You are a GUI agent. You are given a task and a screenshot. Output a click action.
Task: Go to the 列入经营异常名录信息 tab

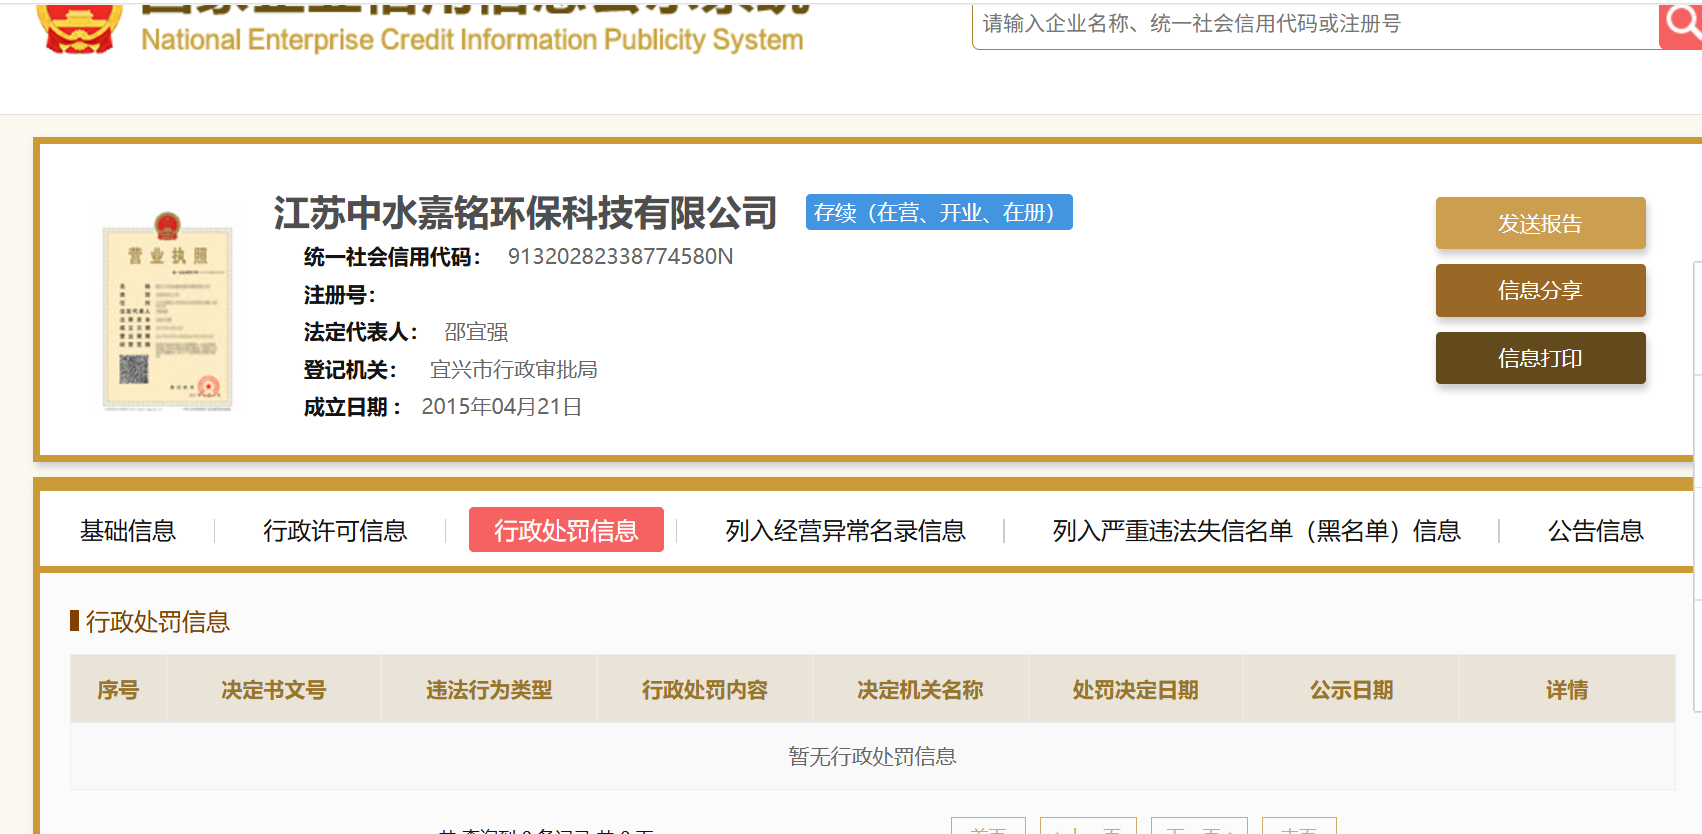(x=845, y=531)
